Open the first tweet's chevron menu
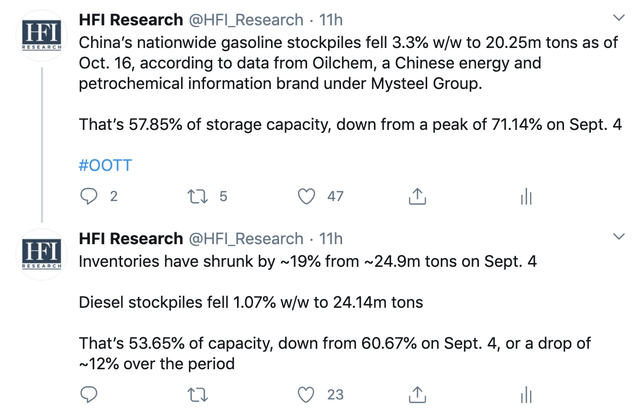The height and width of the screenshot is (414, 640). pyautogui.click(x=619, y=18)
